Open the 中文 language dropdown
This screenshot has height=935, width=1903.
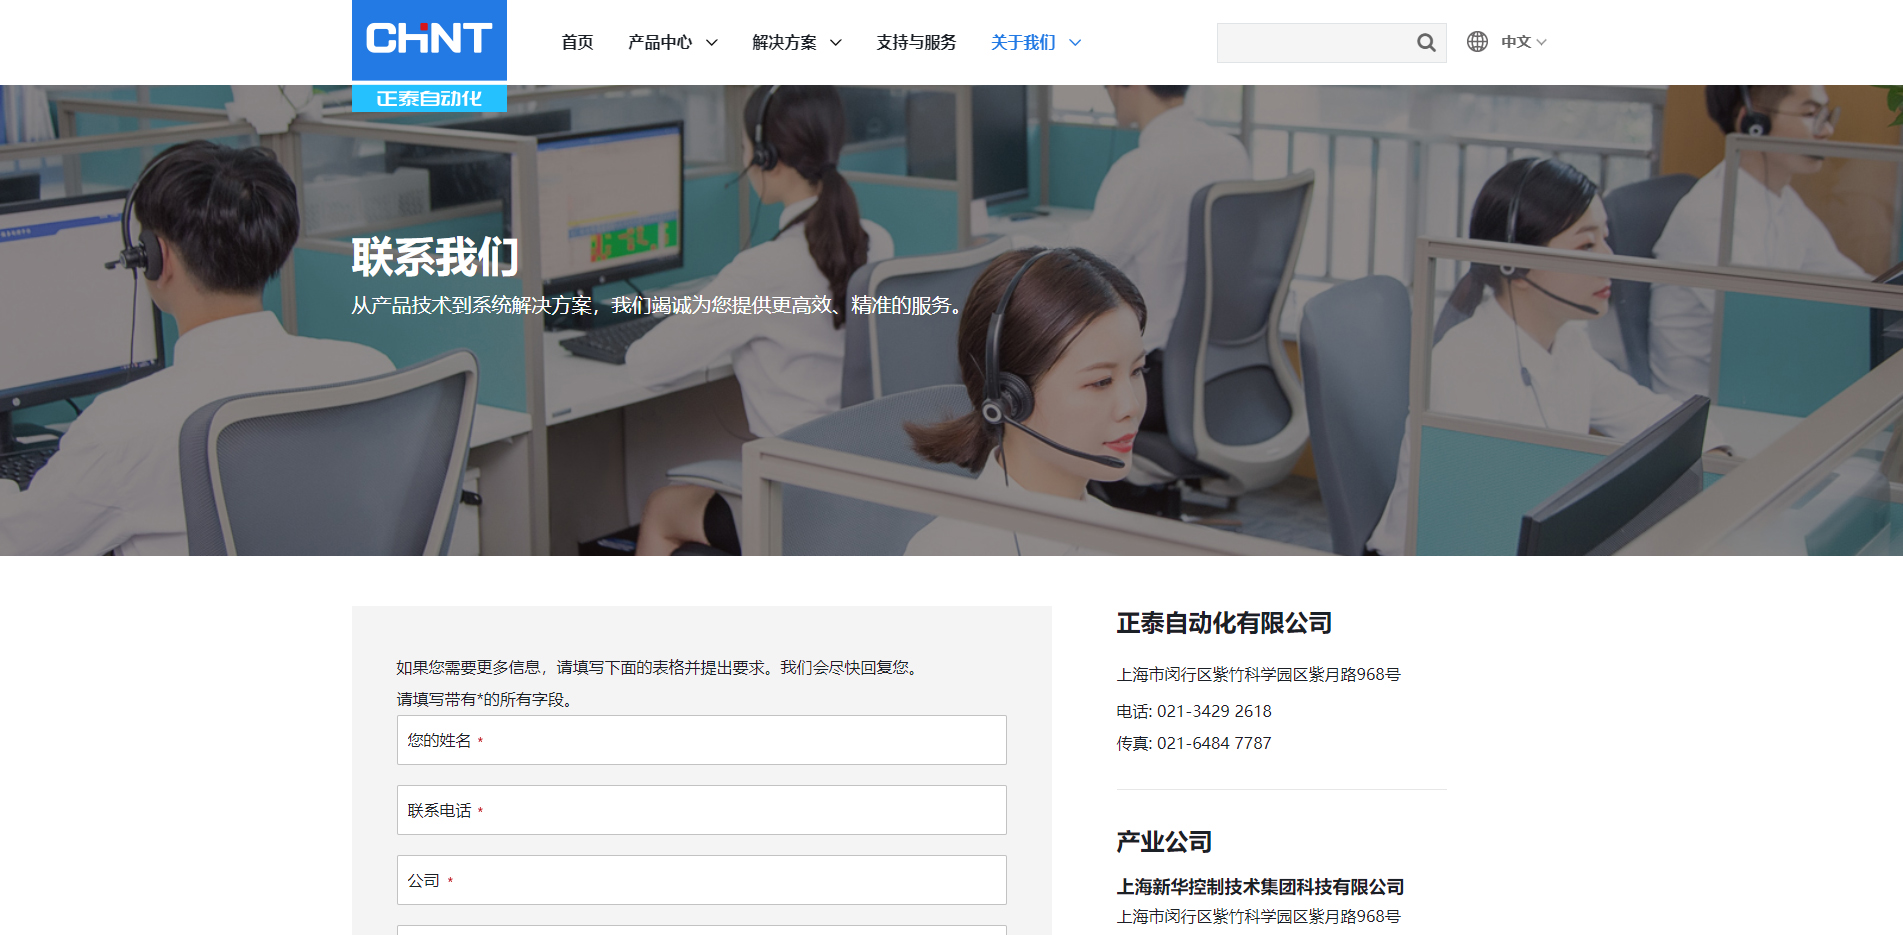[x=1523, y=42]
